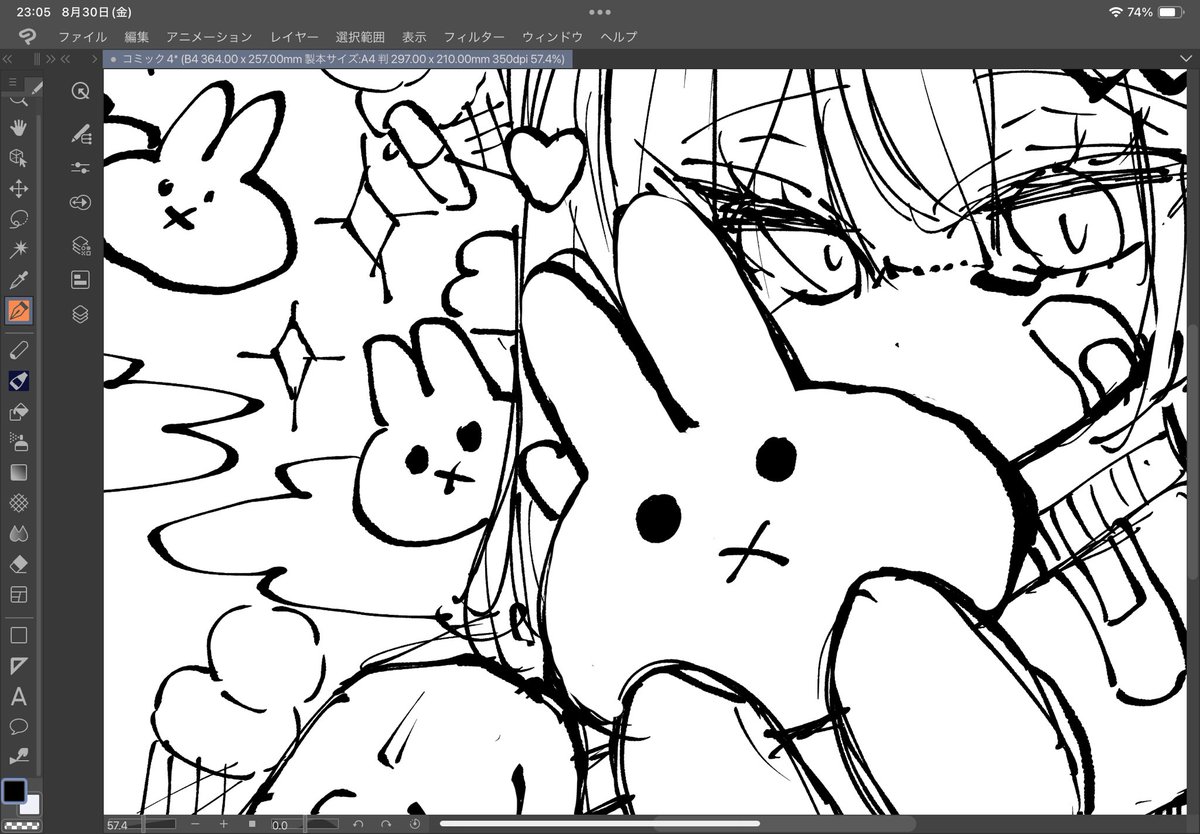
Task: Zoom in with the plus button
Action: point(224,824)
